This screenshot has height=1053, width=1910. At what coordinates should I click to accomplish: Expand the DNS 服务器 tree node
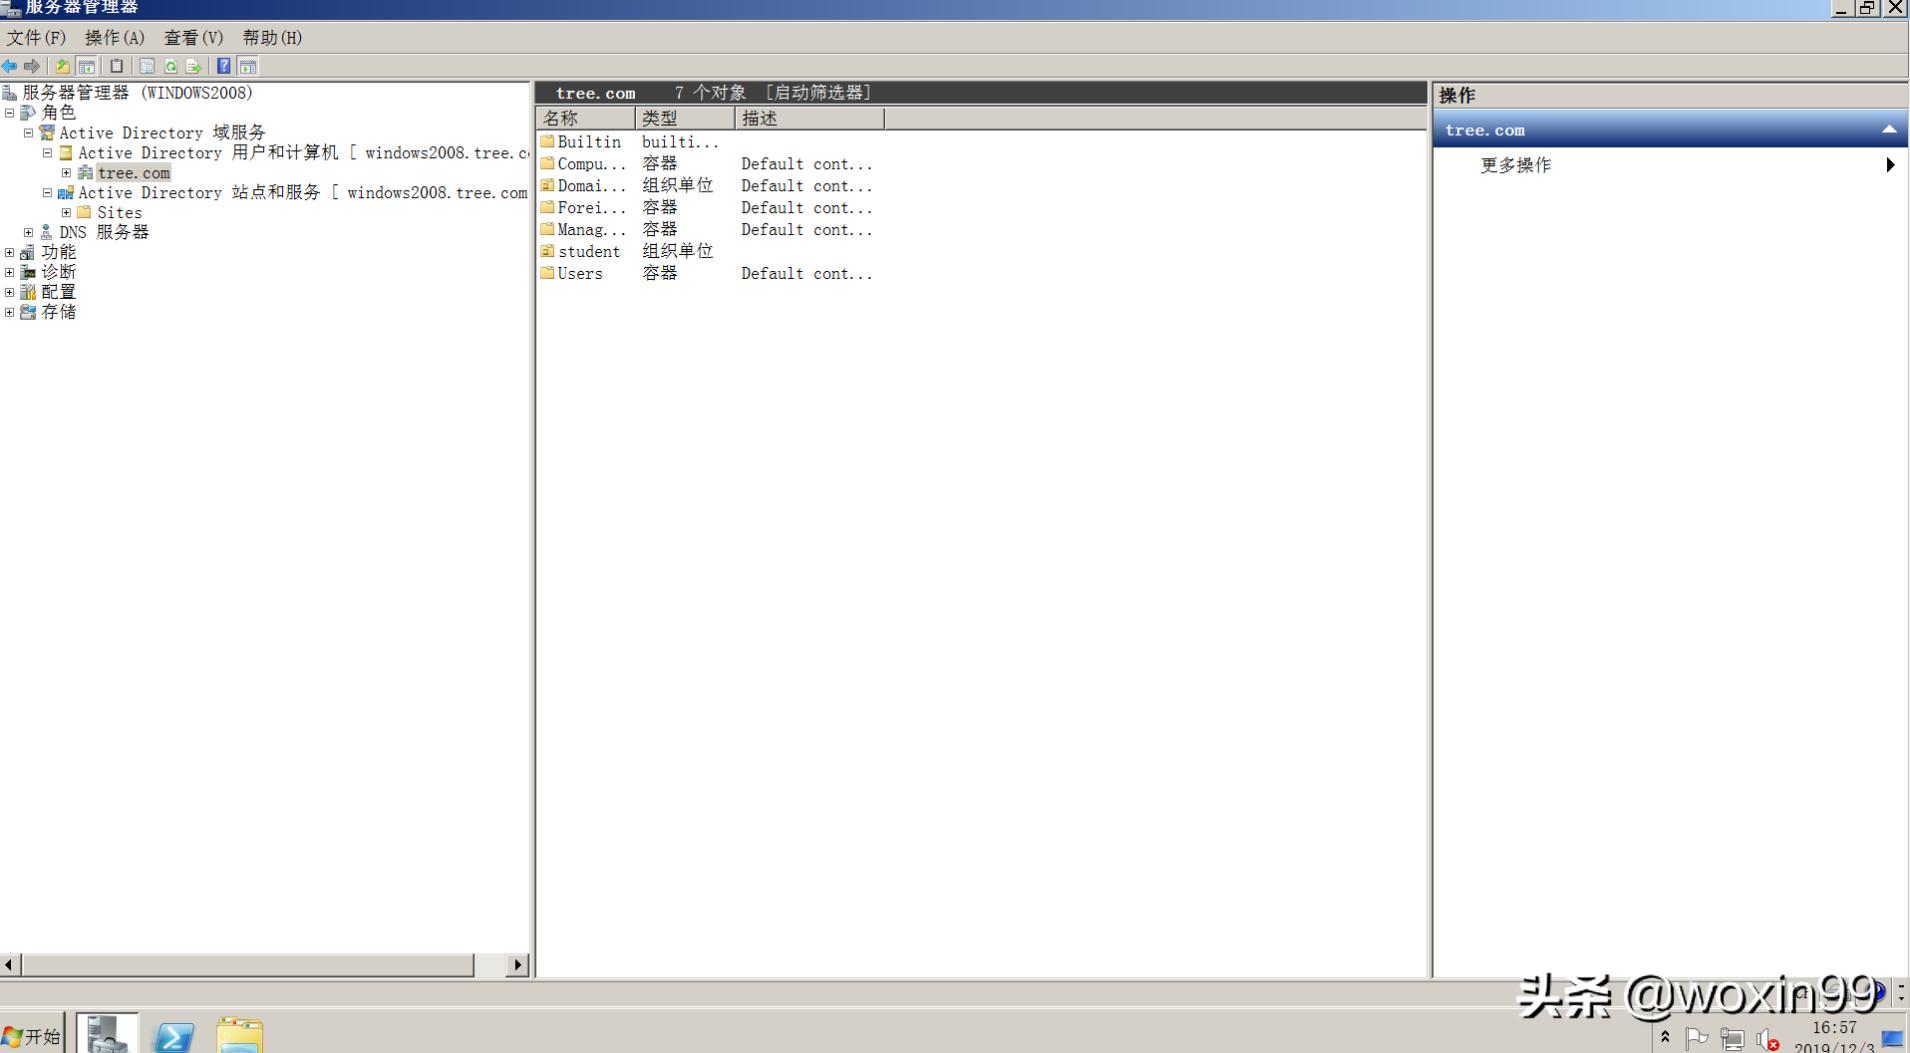(x=28, y=232)
